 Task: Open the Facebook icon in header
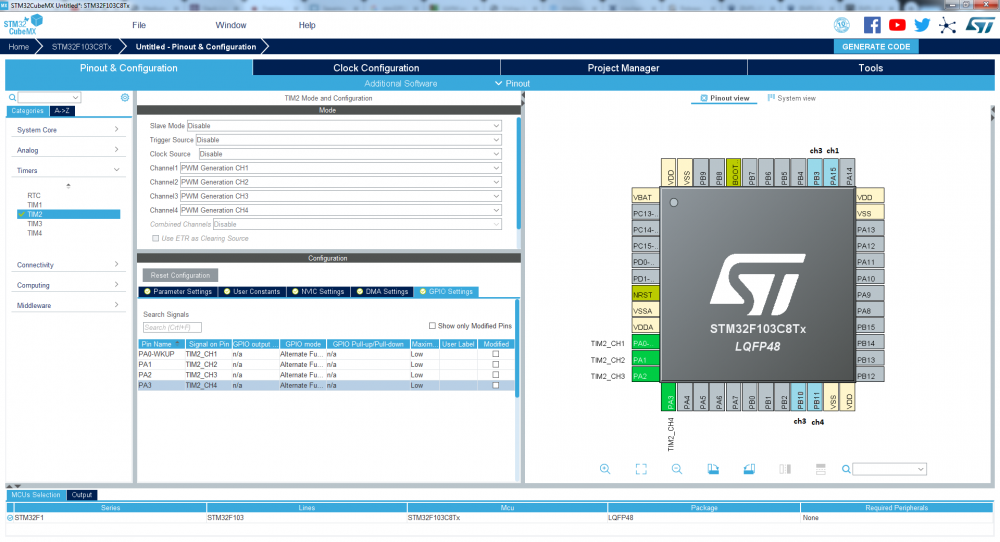(872, 25)
